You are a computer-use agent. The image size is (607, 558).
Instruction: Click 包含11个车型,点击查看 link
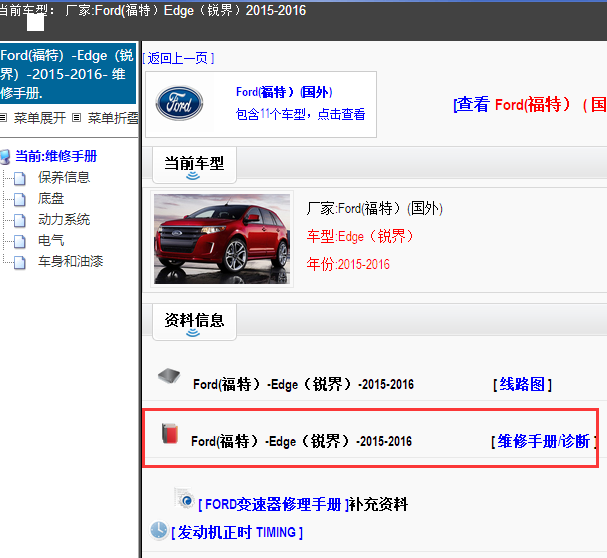300,114
